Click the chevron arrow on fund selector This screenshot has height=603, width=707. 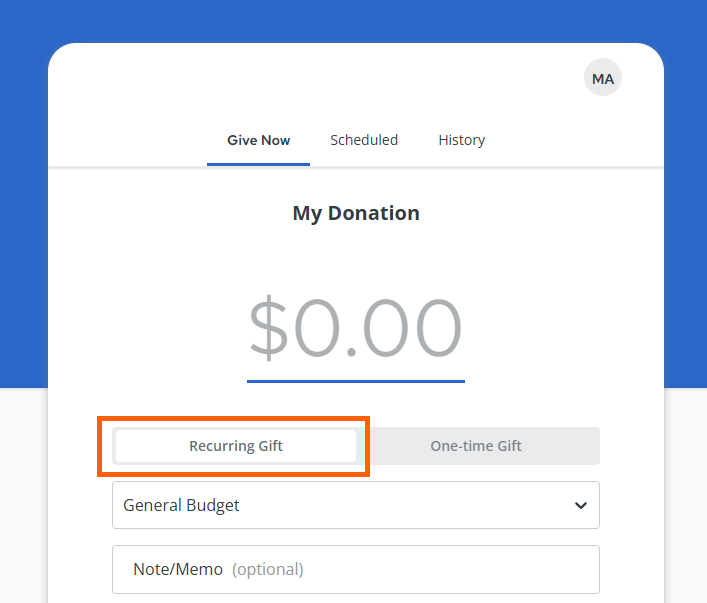[581, 505]
